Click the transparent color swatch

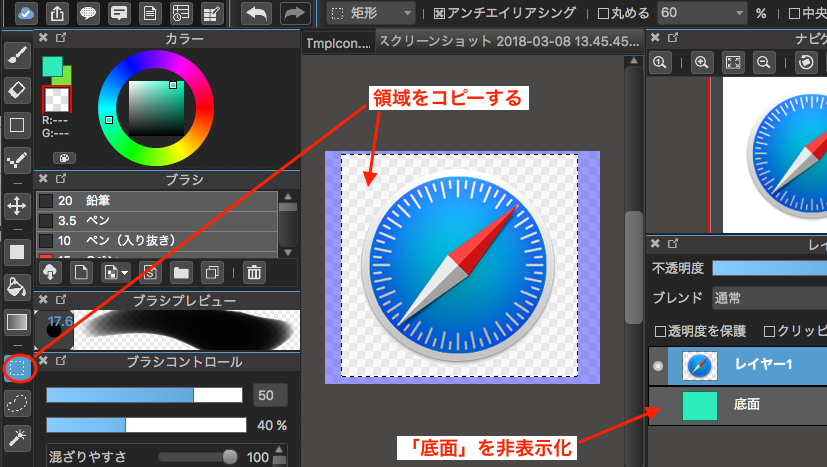[x=56, y=99]
